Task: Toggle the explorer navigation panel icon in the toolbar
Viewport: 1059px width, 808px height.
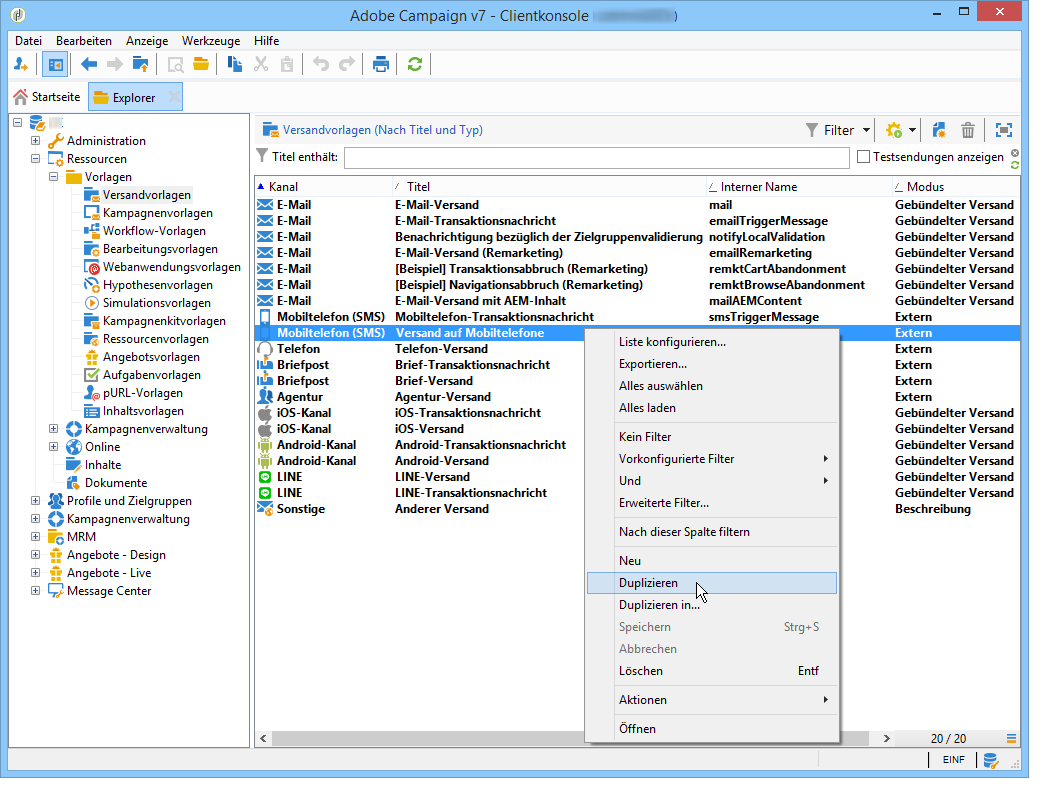Action: click(54, 64)
